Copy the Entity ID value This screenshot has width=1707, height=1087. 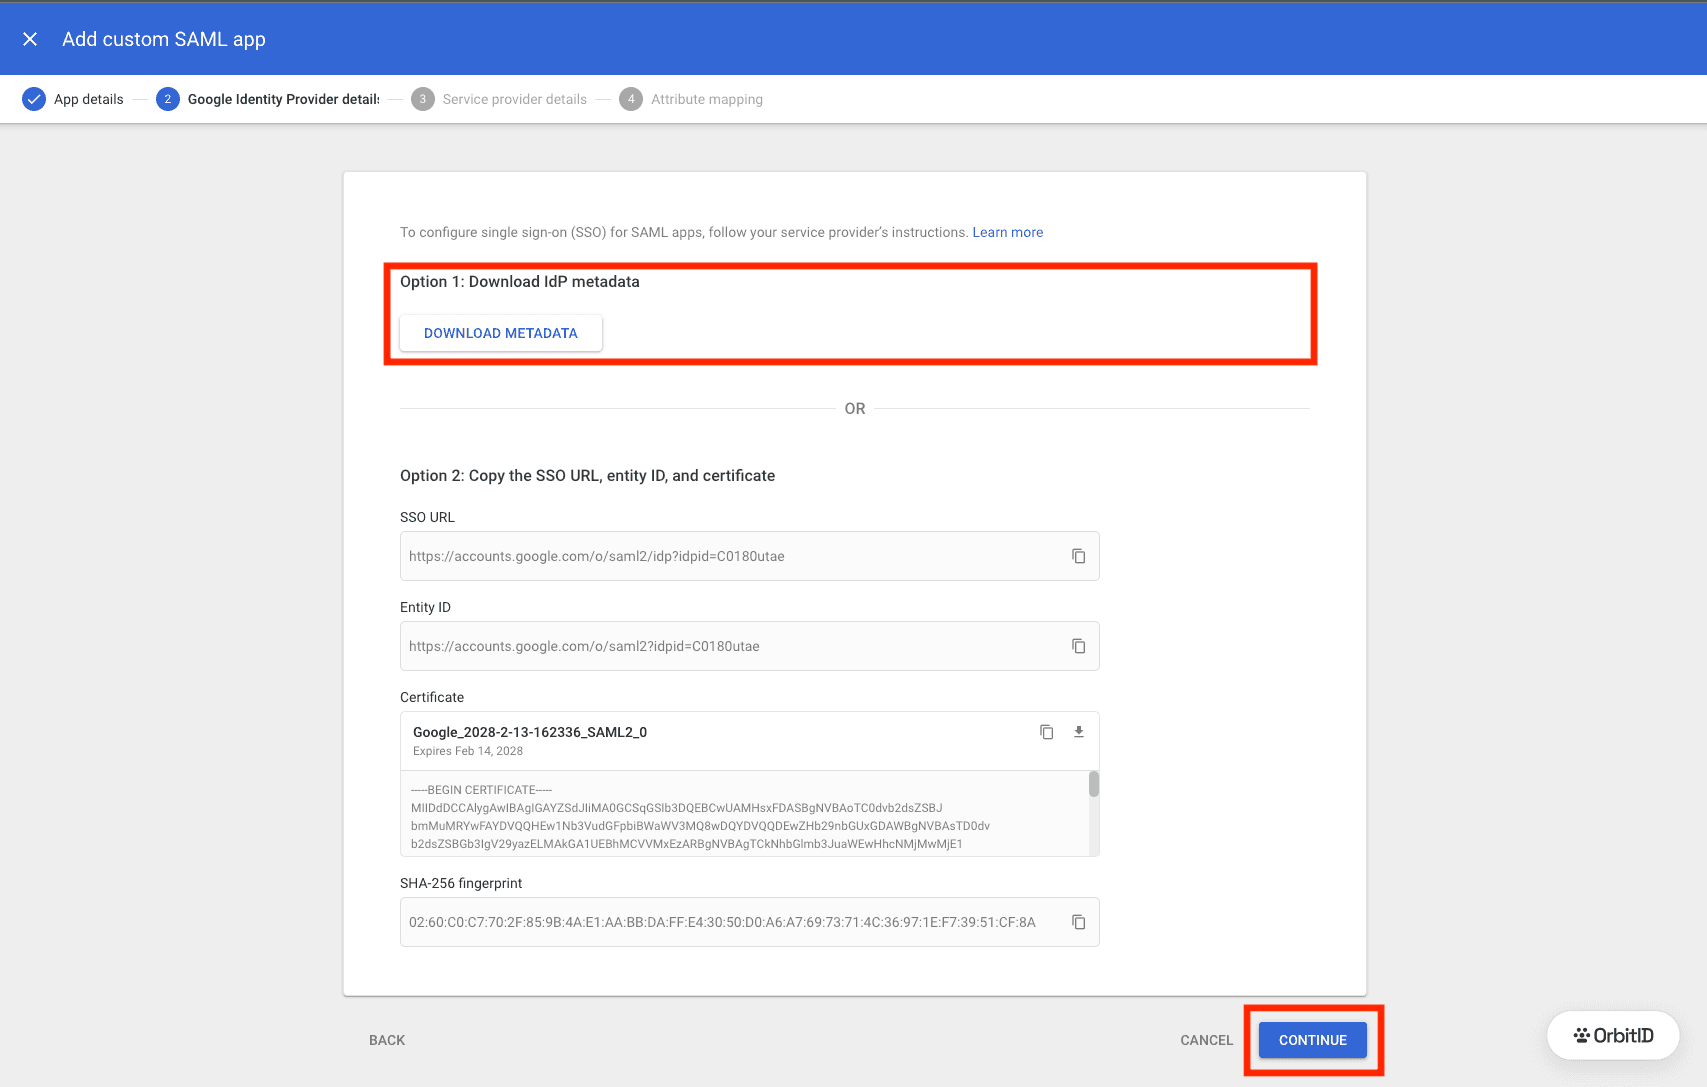1078,646
